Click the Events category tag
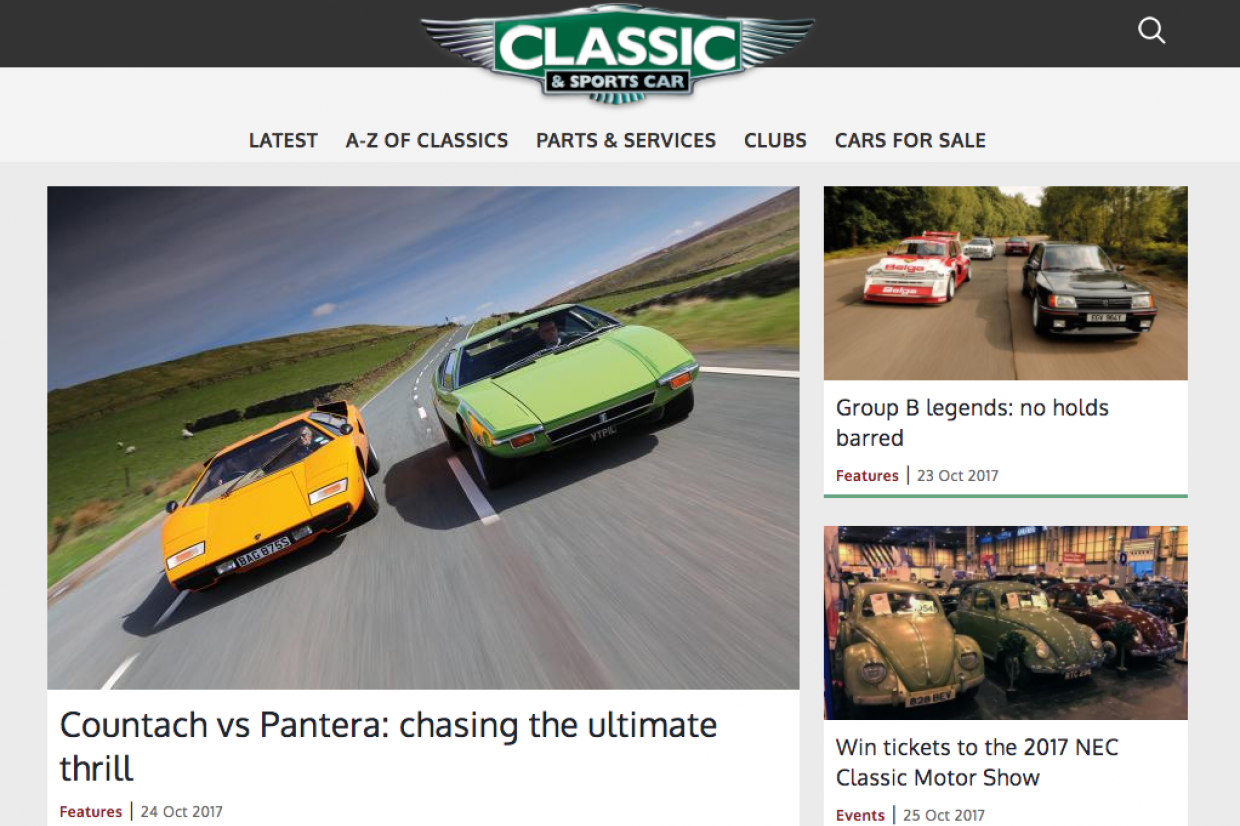Image resolution: width=1240 pixels, height=826 pixels. [x=860, y=815]
